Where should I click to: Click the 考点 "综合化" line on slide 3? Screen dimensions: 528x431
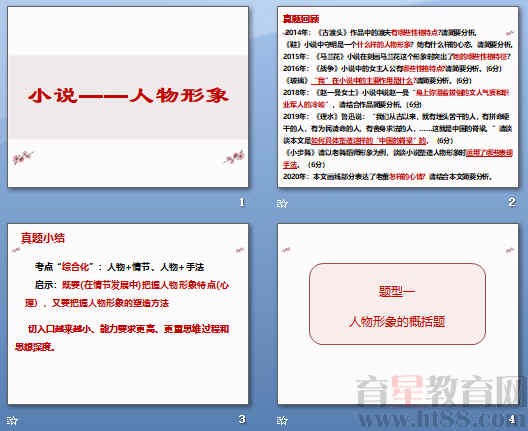(119, 267)
